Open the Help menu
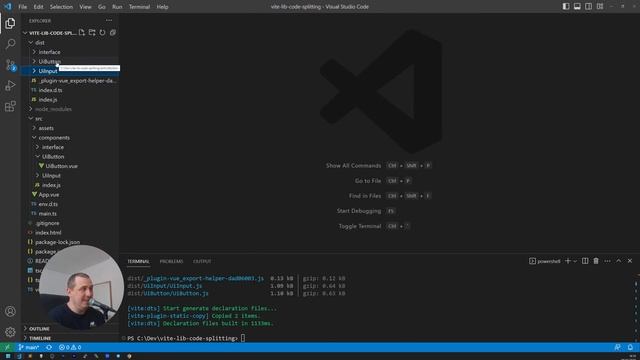 pyautogui.click(x=162, y=7)
